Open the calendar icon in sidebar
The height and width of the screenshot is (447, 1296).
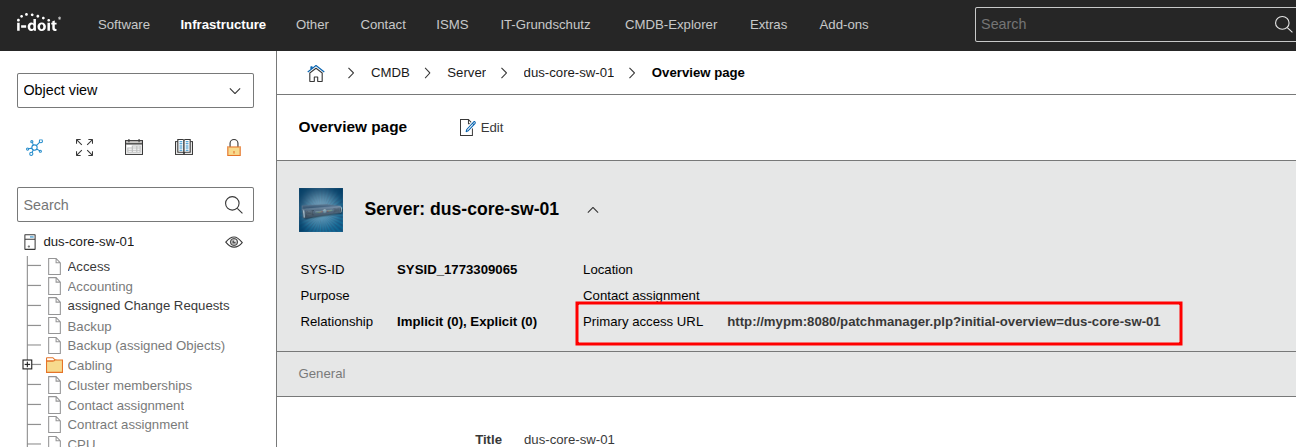point(134,148)
